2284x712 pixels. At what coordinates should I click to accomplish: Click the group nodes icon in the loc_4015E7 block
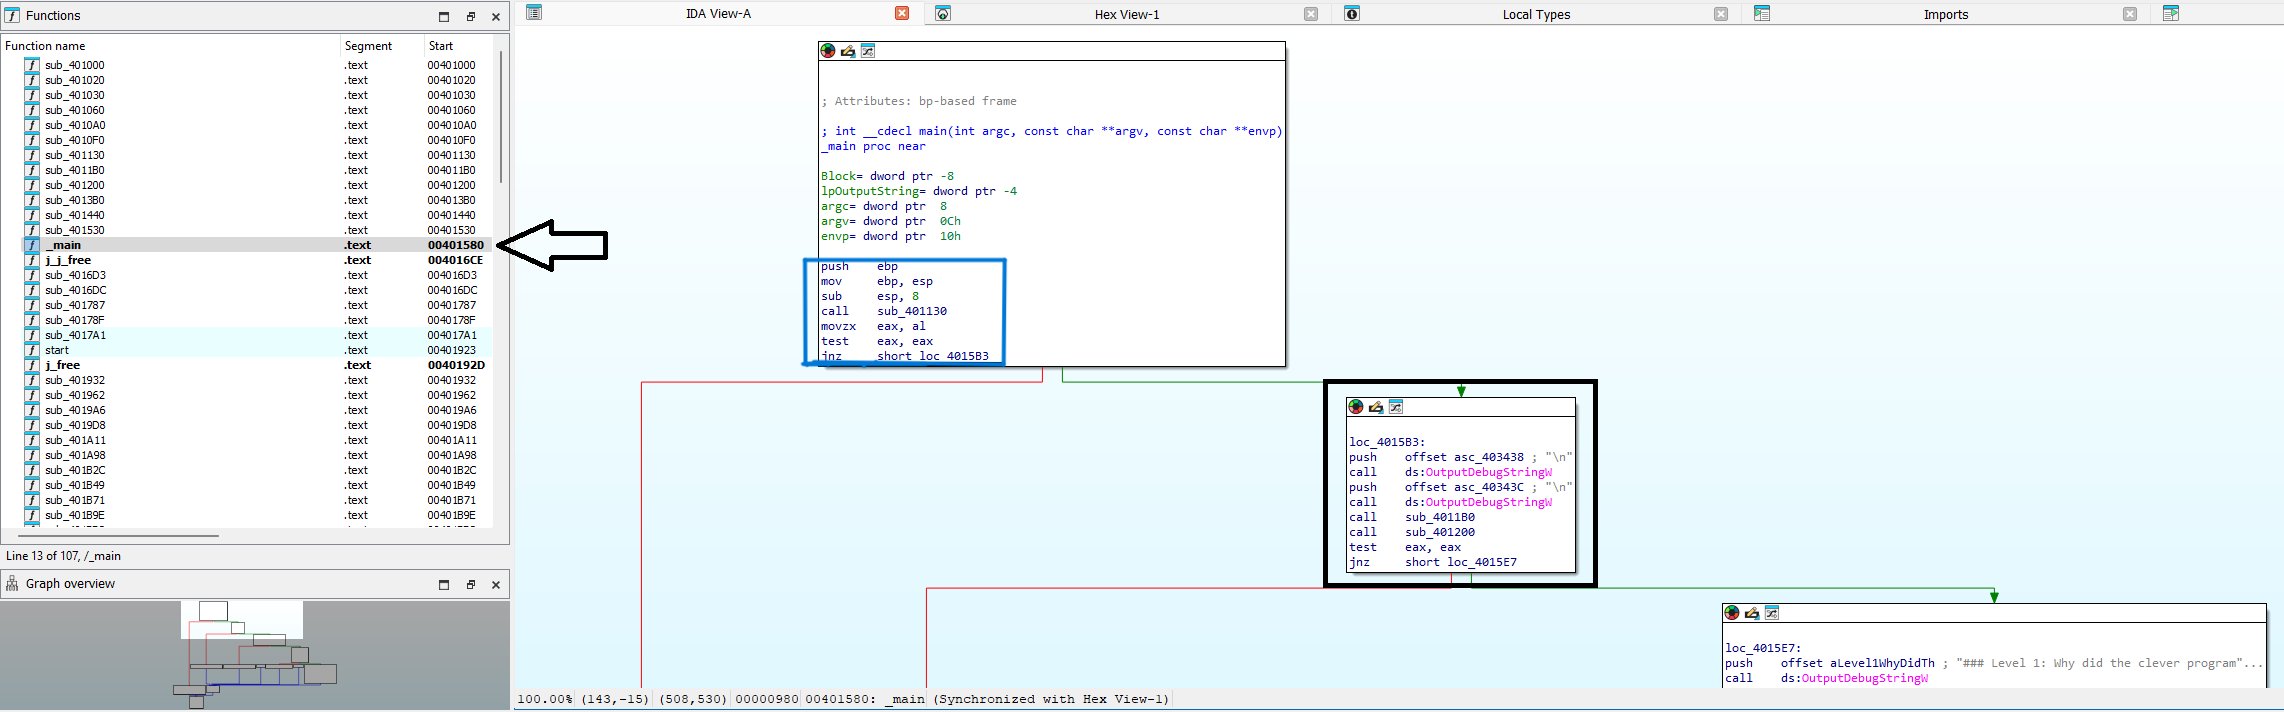pyautogui.click(x=1772, y=613)
